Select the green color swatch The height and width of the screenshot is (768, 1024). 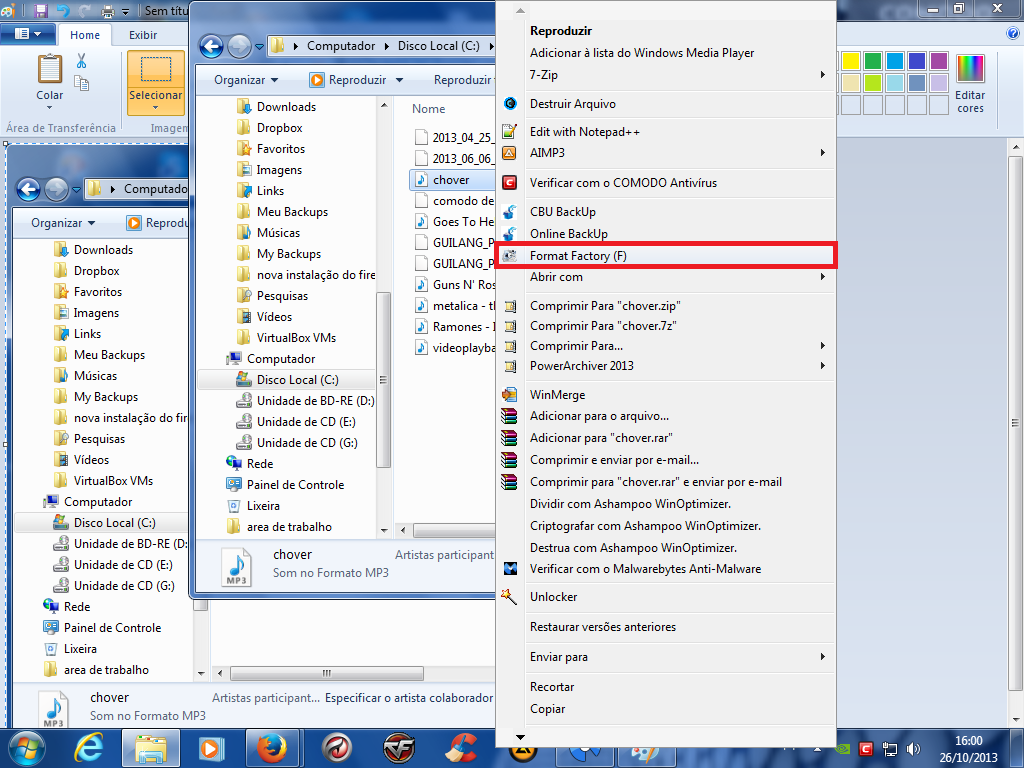pos(872,61)
